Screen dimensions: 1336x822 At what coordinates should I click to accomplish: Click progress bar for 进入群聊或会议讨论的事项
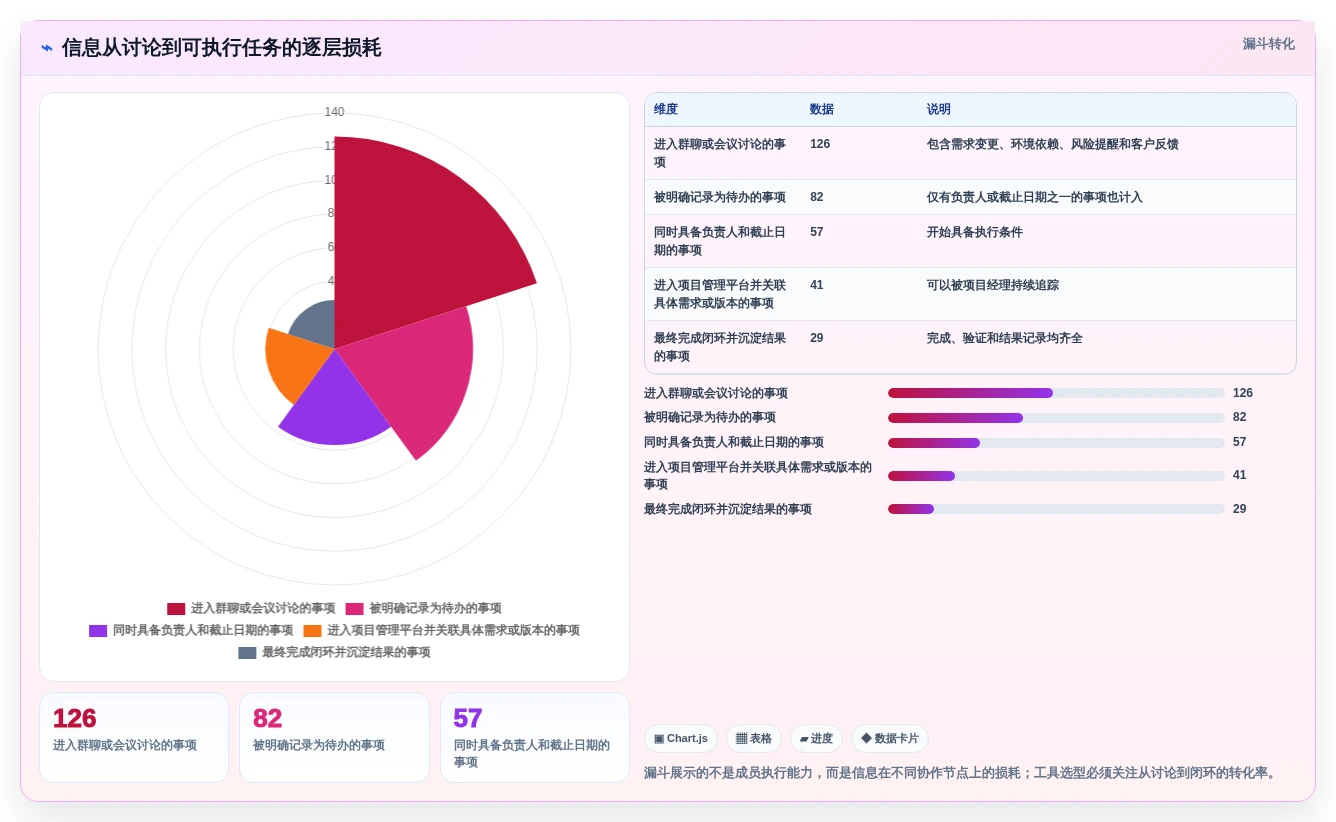1056,393
